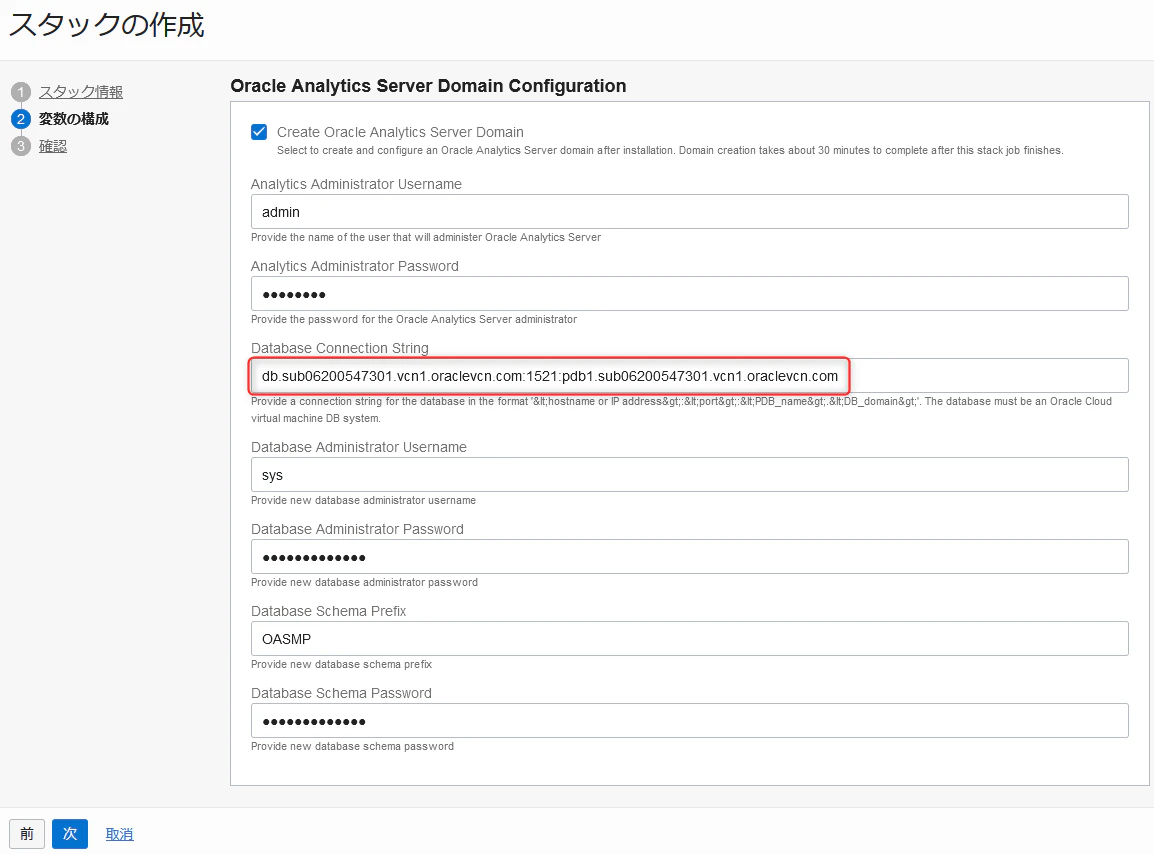Click the 変数の構成 step label
The width and height of the screenshot is (1154, 854).
[x=74, y=119]
